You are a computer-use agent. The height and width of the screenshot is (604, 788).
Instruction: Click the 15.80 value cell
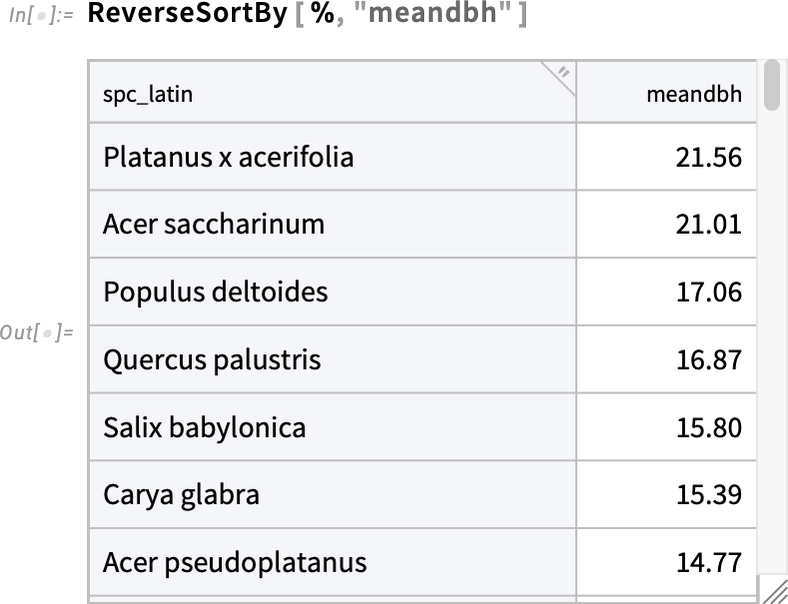(x=666, y=427)
